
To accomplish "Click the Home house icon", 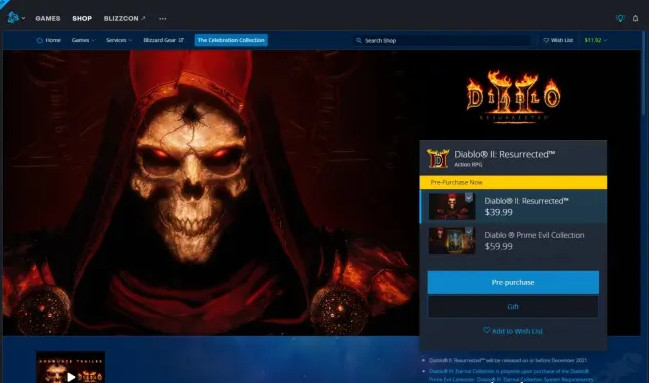I will [40, 40].
